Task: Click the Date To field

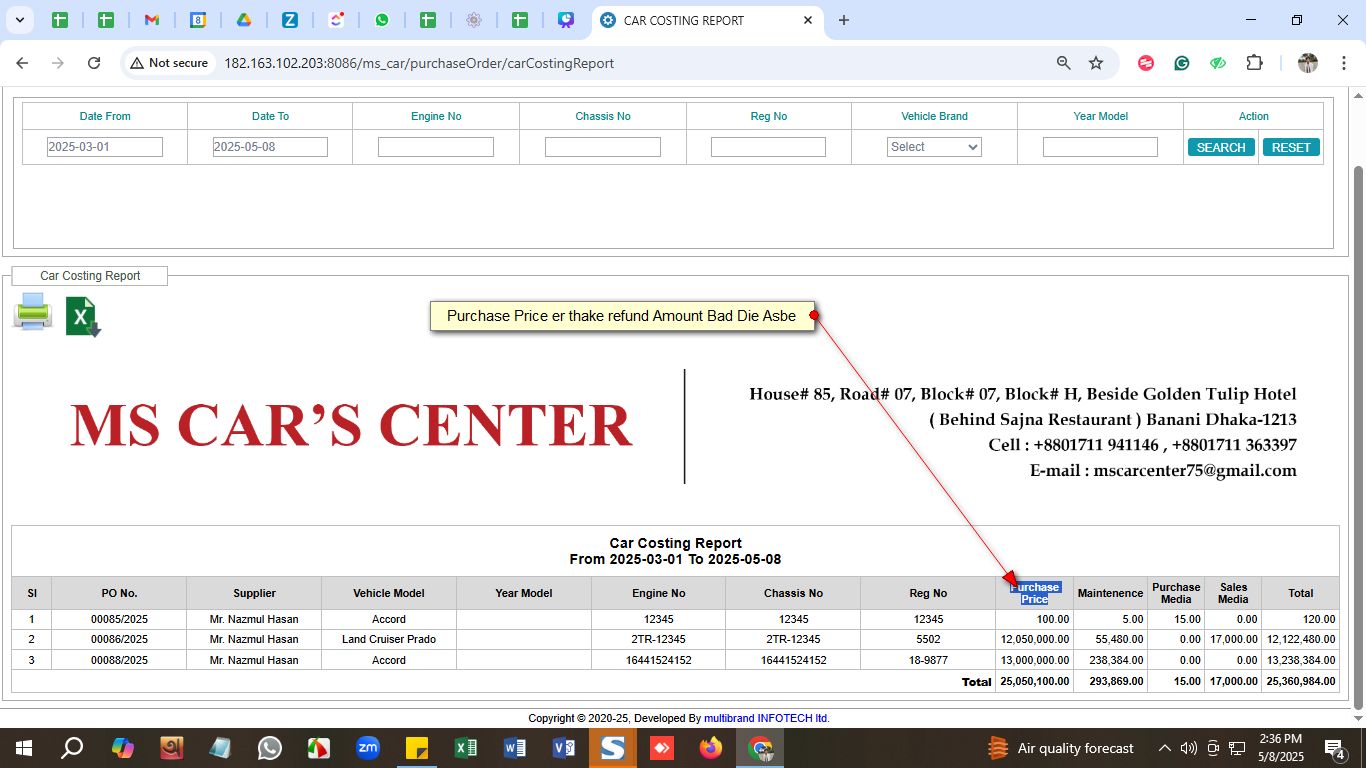Action: click(x=270, y=147)
